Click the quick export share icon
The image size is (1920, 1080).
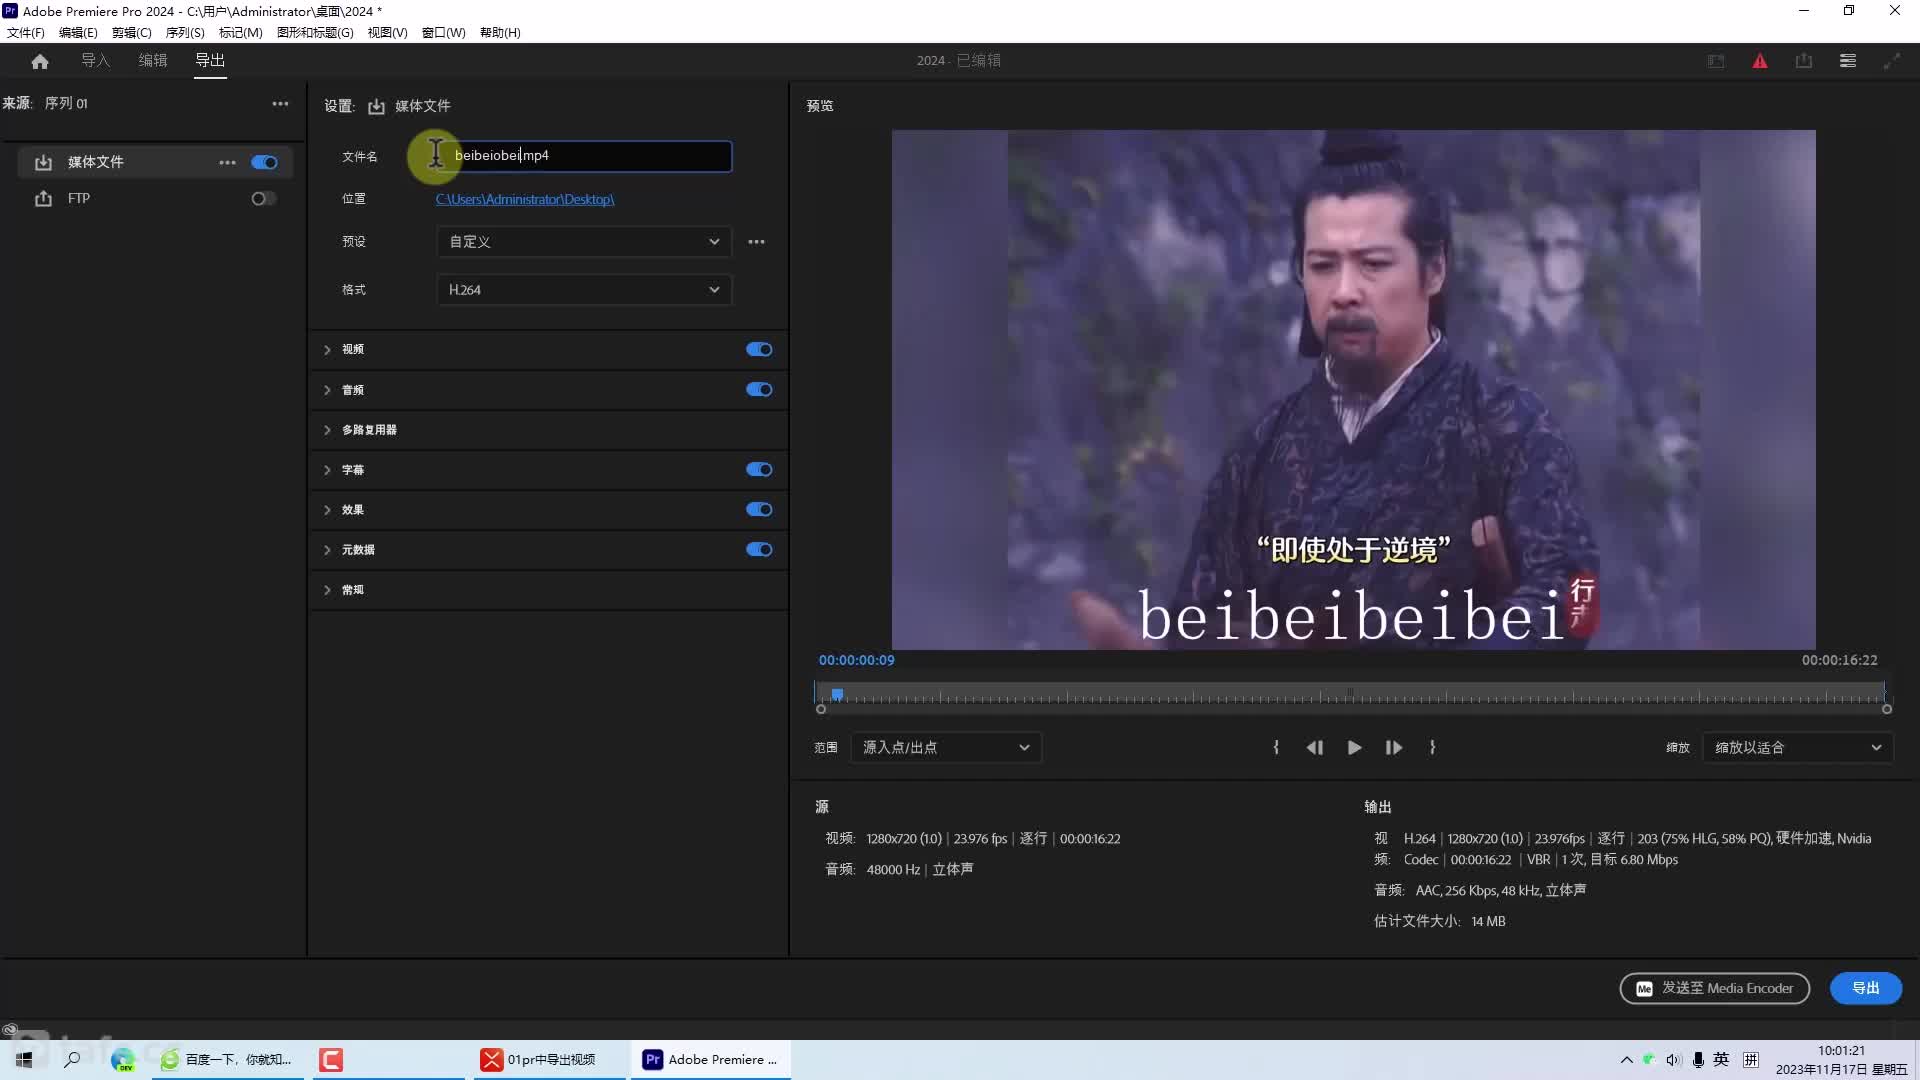pyautogui.click(x=1804, y=61)
